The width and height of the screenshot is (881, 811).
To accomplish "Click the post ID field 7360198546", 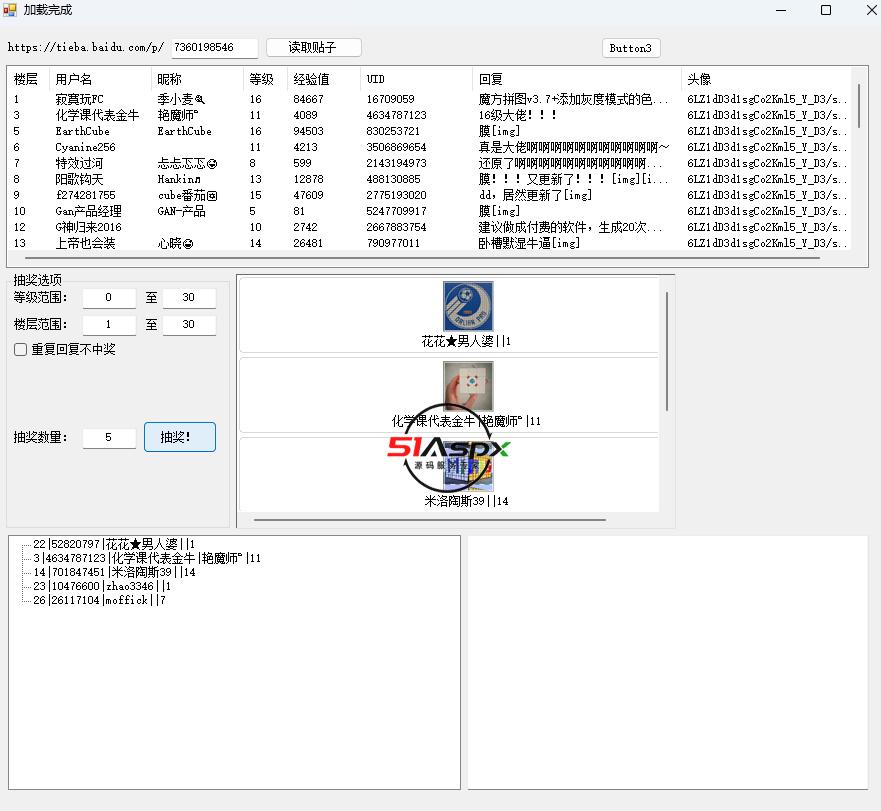I will tap(214, 48).
